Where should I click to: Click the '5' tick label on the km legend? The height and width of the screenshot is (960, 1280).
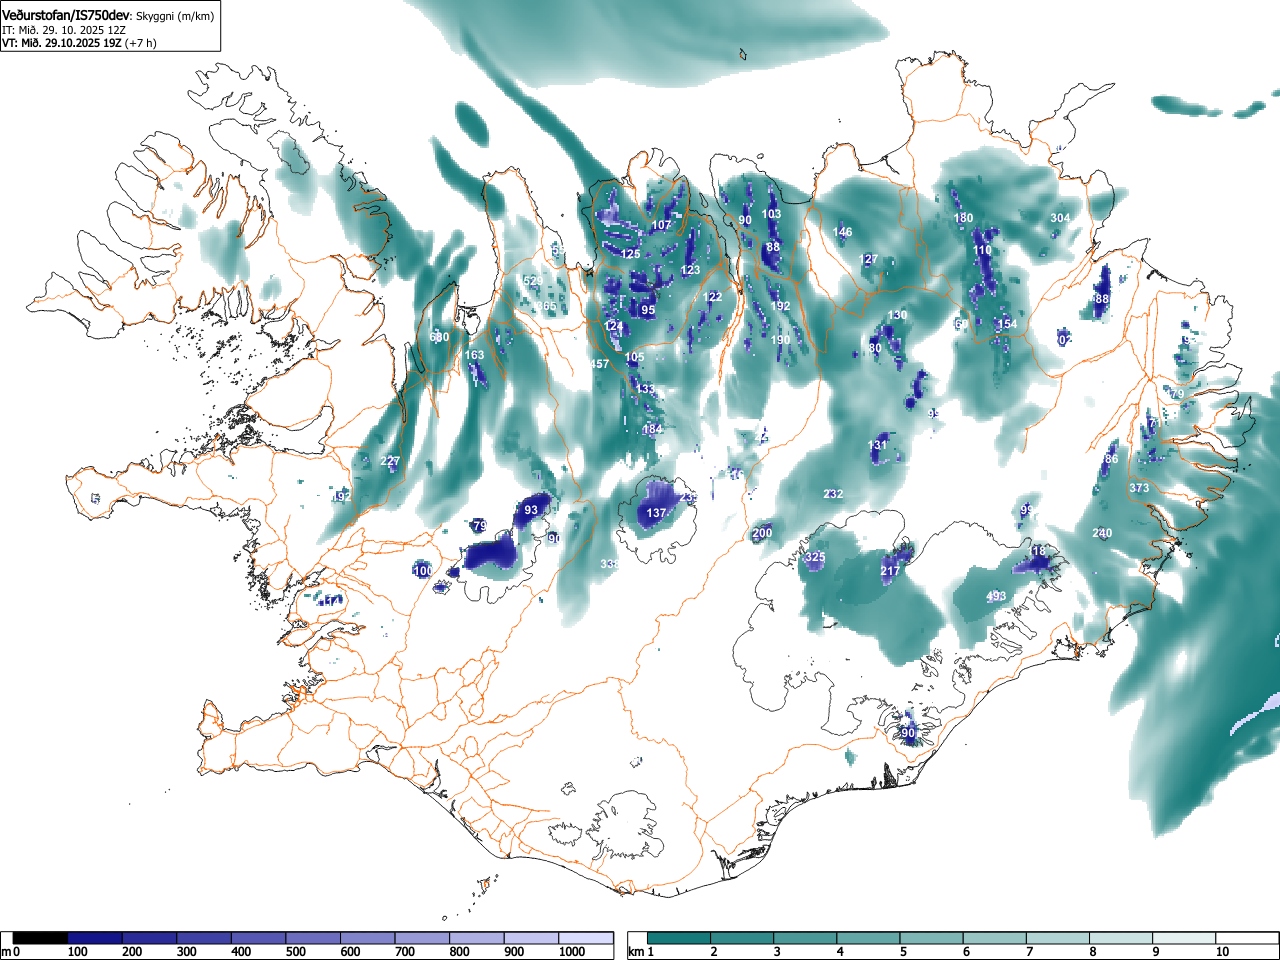pyautogui.click(x=903, y=952)
